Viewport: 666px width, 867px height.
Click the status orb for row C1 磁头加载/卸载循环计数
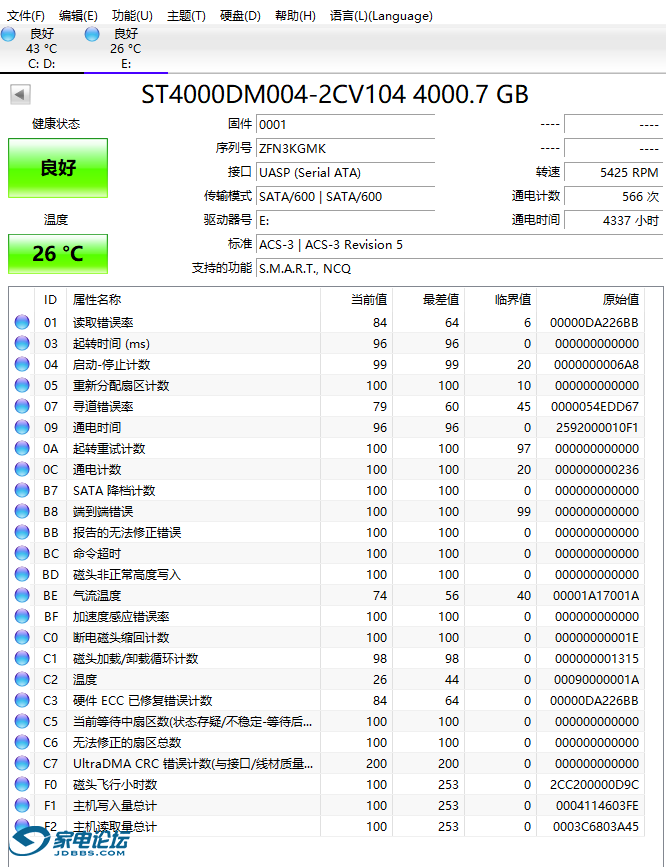(x=22, y=659)
